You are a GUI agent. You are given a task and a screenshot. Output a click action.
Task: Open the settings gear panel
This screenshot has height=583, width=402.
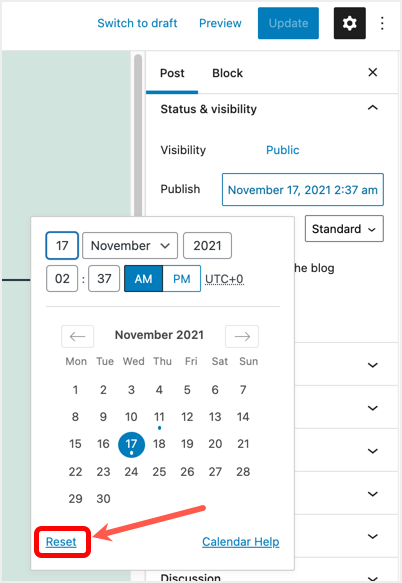point(350,23)
